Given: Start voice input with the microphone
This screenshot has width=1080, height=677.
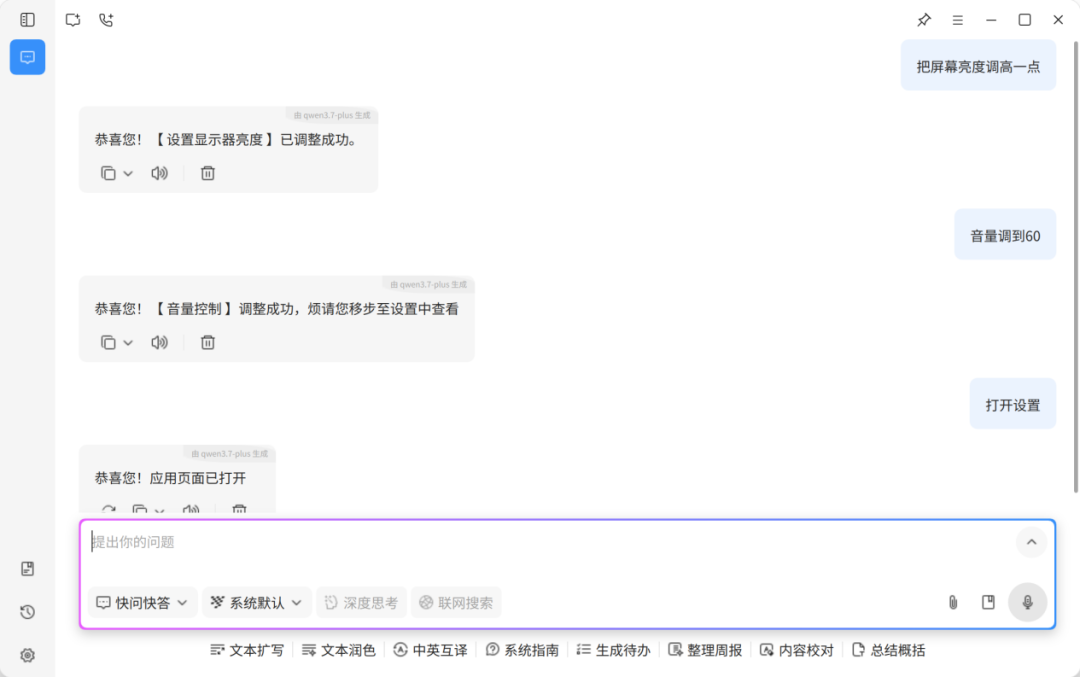Looking at the screenshot, I should 1028,603.
